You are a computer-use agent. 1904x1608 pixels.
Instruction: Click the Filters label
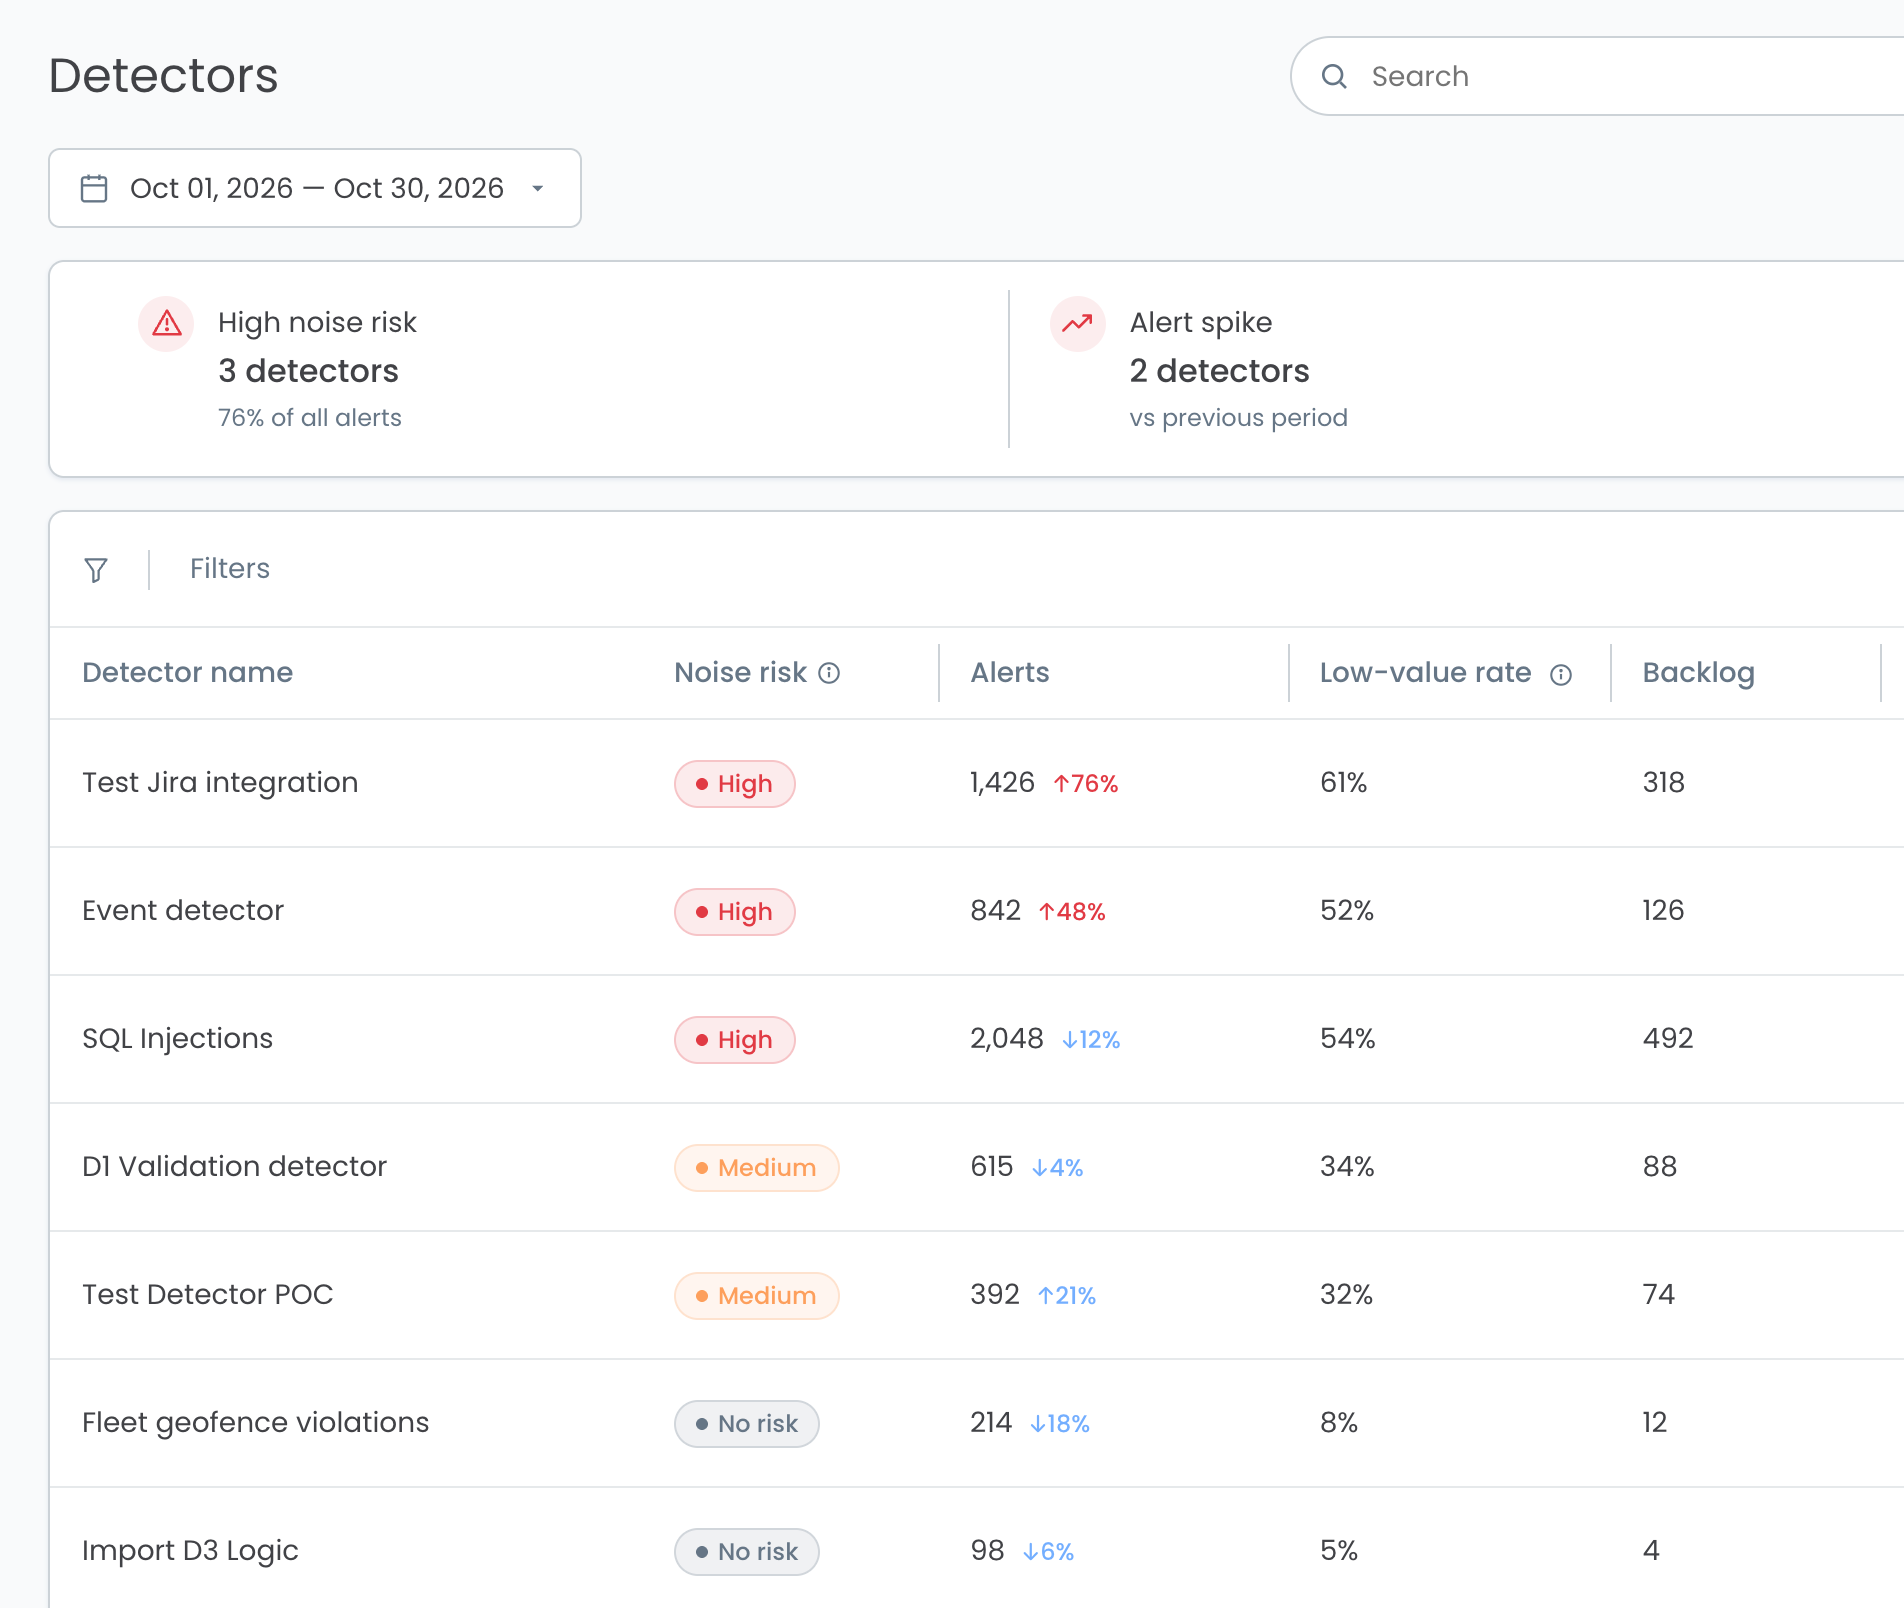pyautogui.click(x=230, y=568)
